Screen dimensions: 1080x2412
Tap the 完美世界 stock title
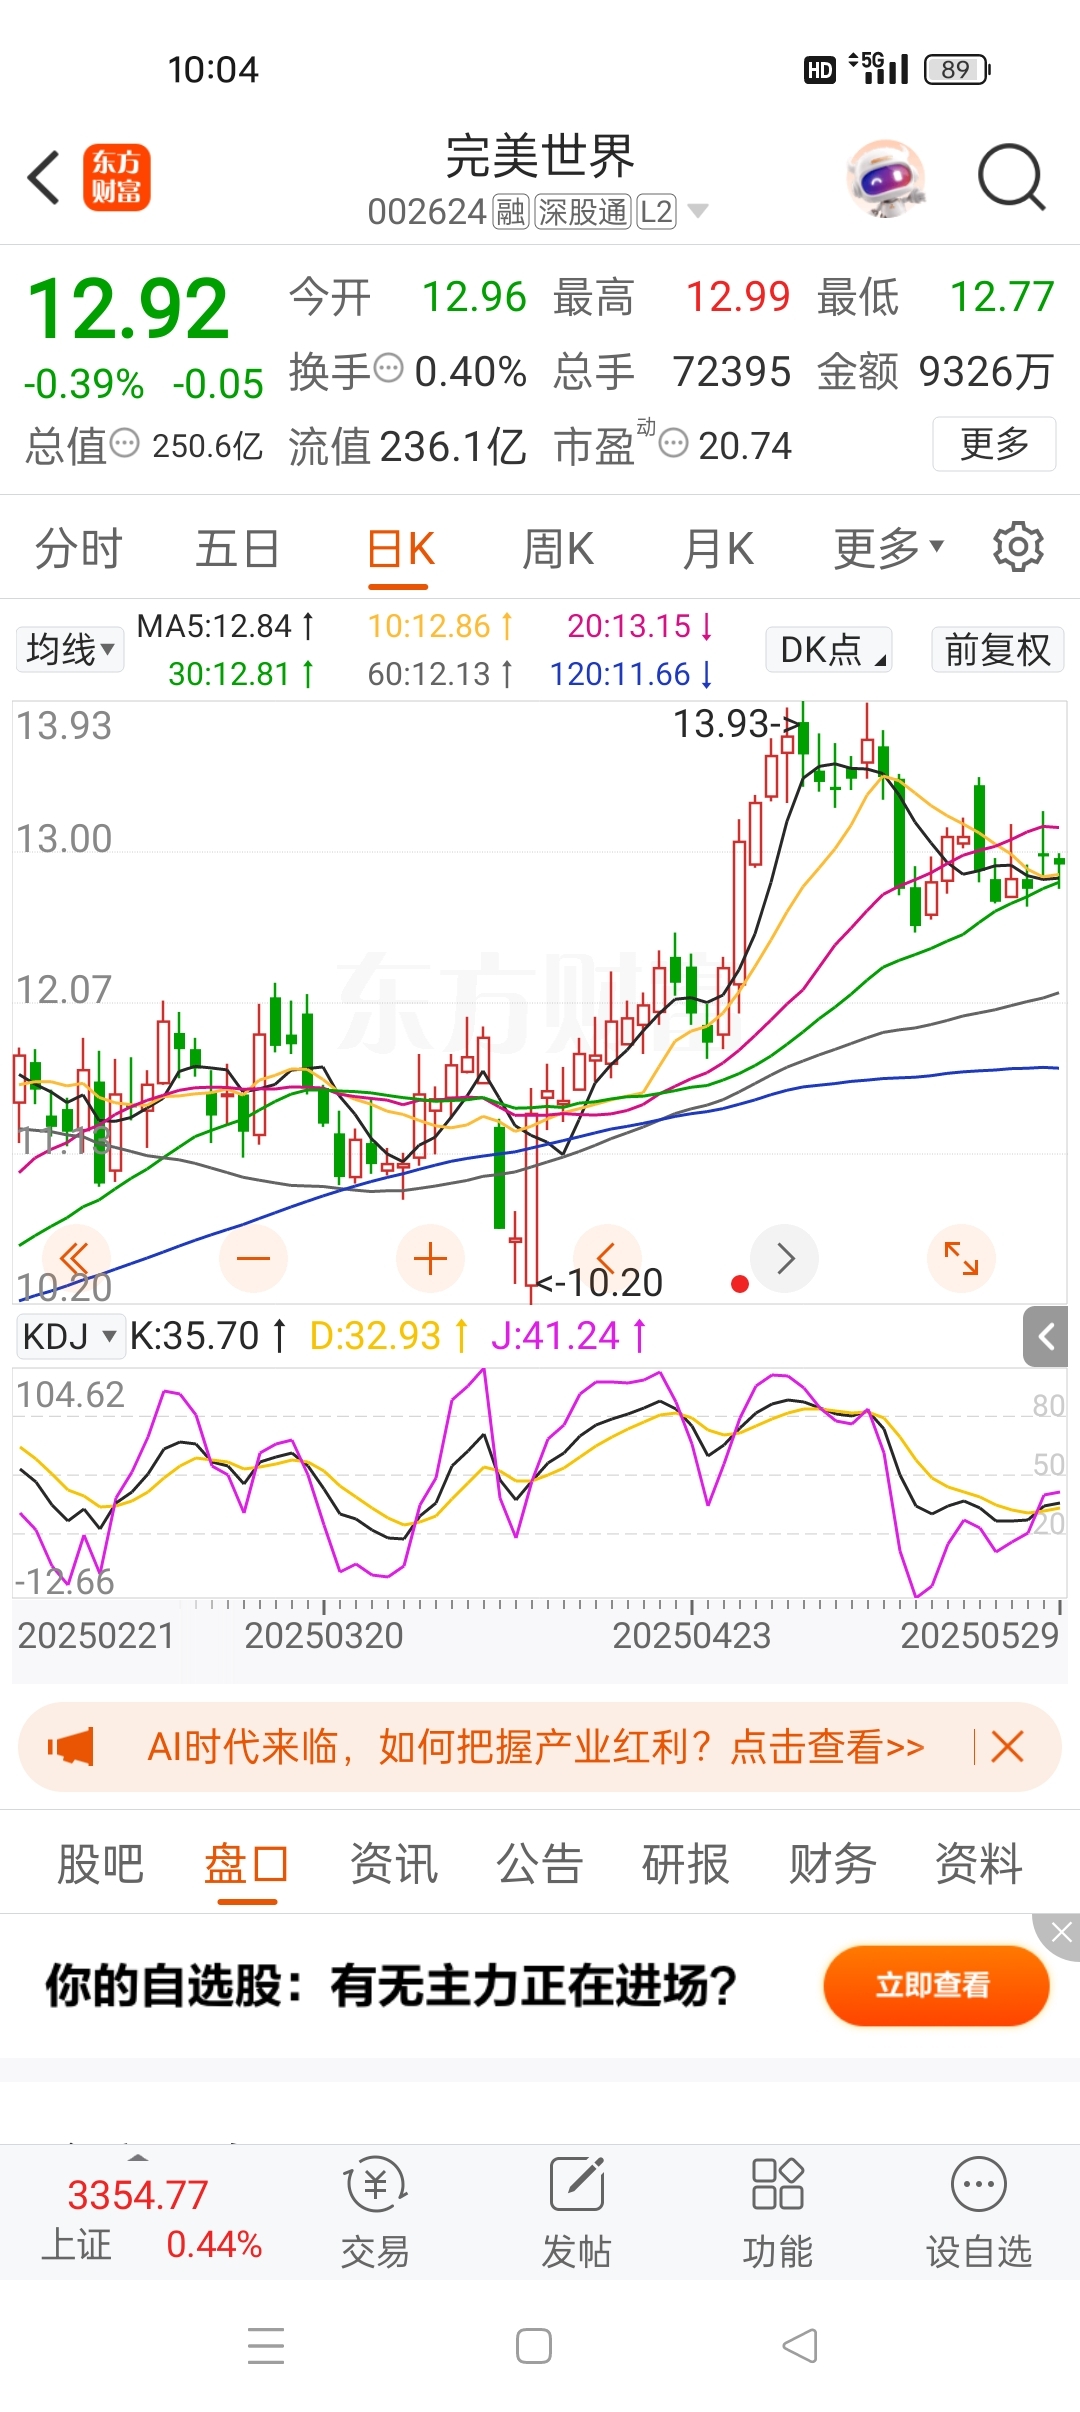pyautogui.click(x=540, y=156)
